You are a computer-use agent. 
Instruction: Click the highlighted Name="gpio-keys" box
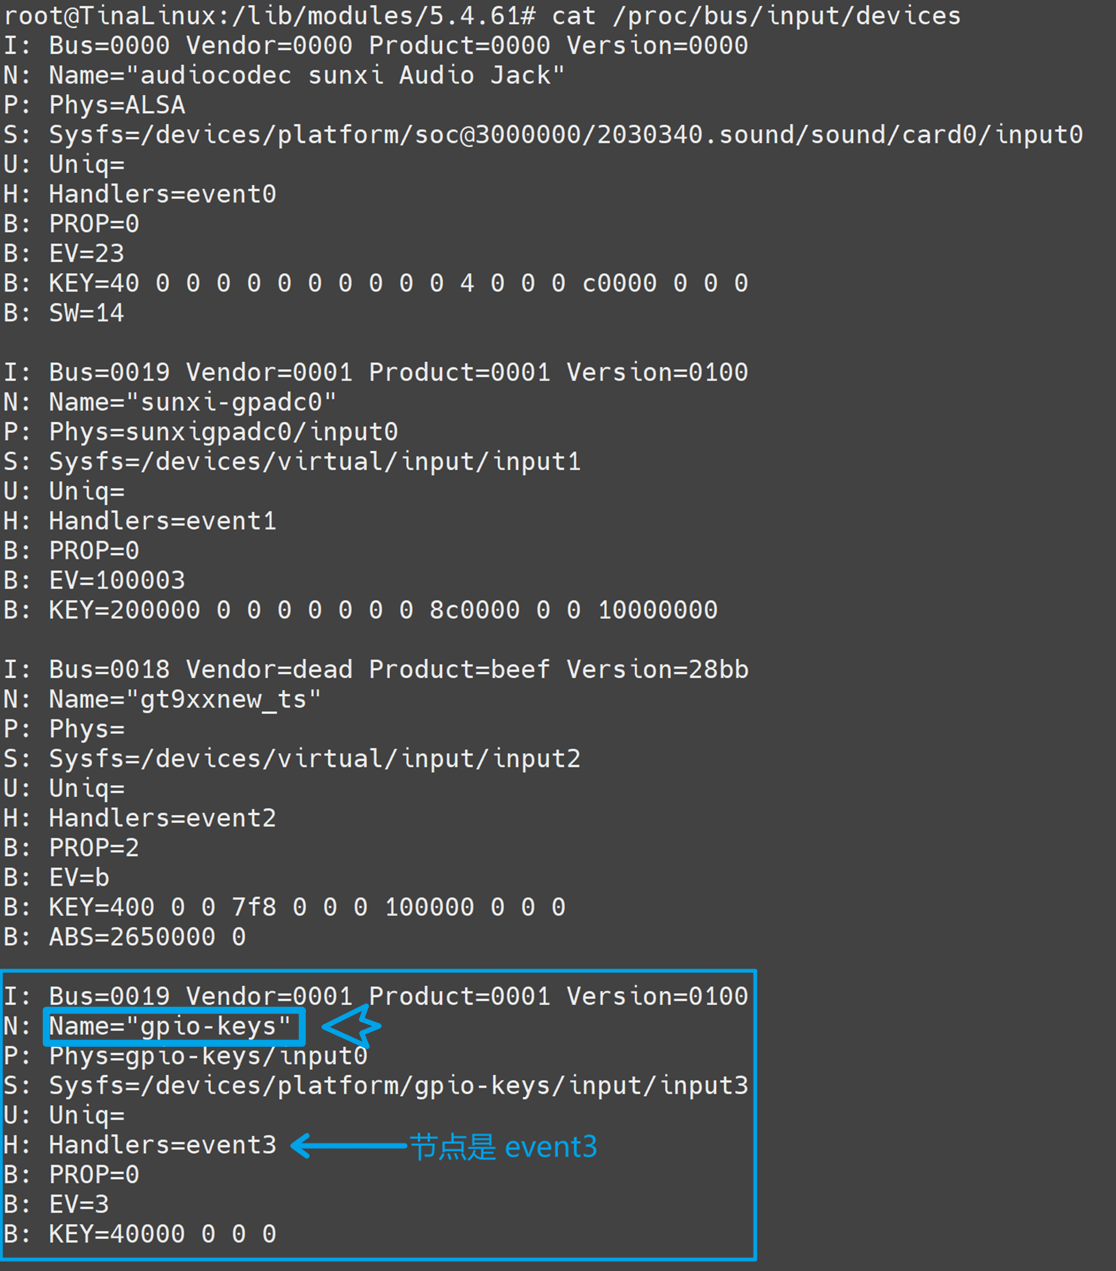click(x=174, y=1027)
